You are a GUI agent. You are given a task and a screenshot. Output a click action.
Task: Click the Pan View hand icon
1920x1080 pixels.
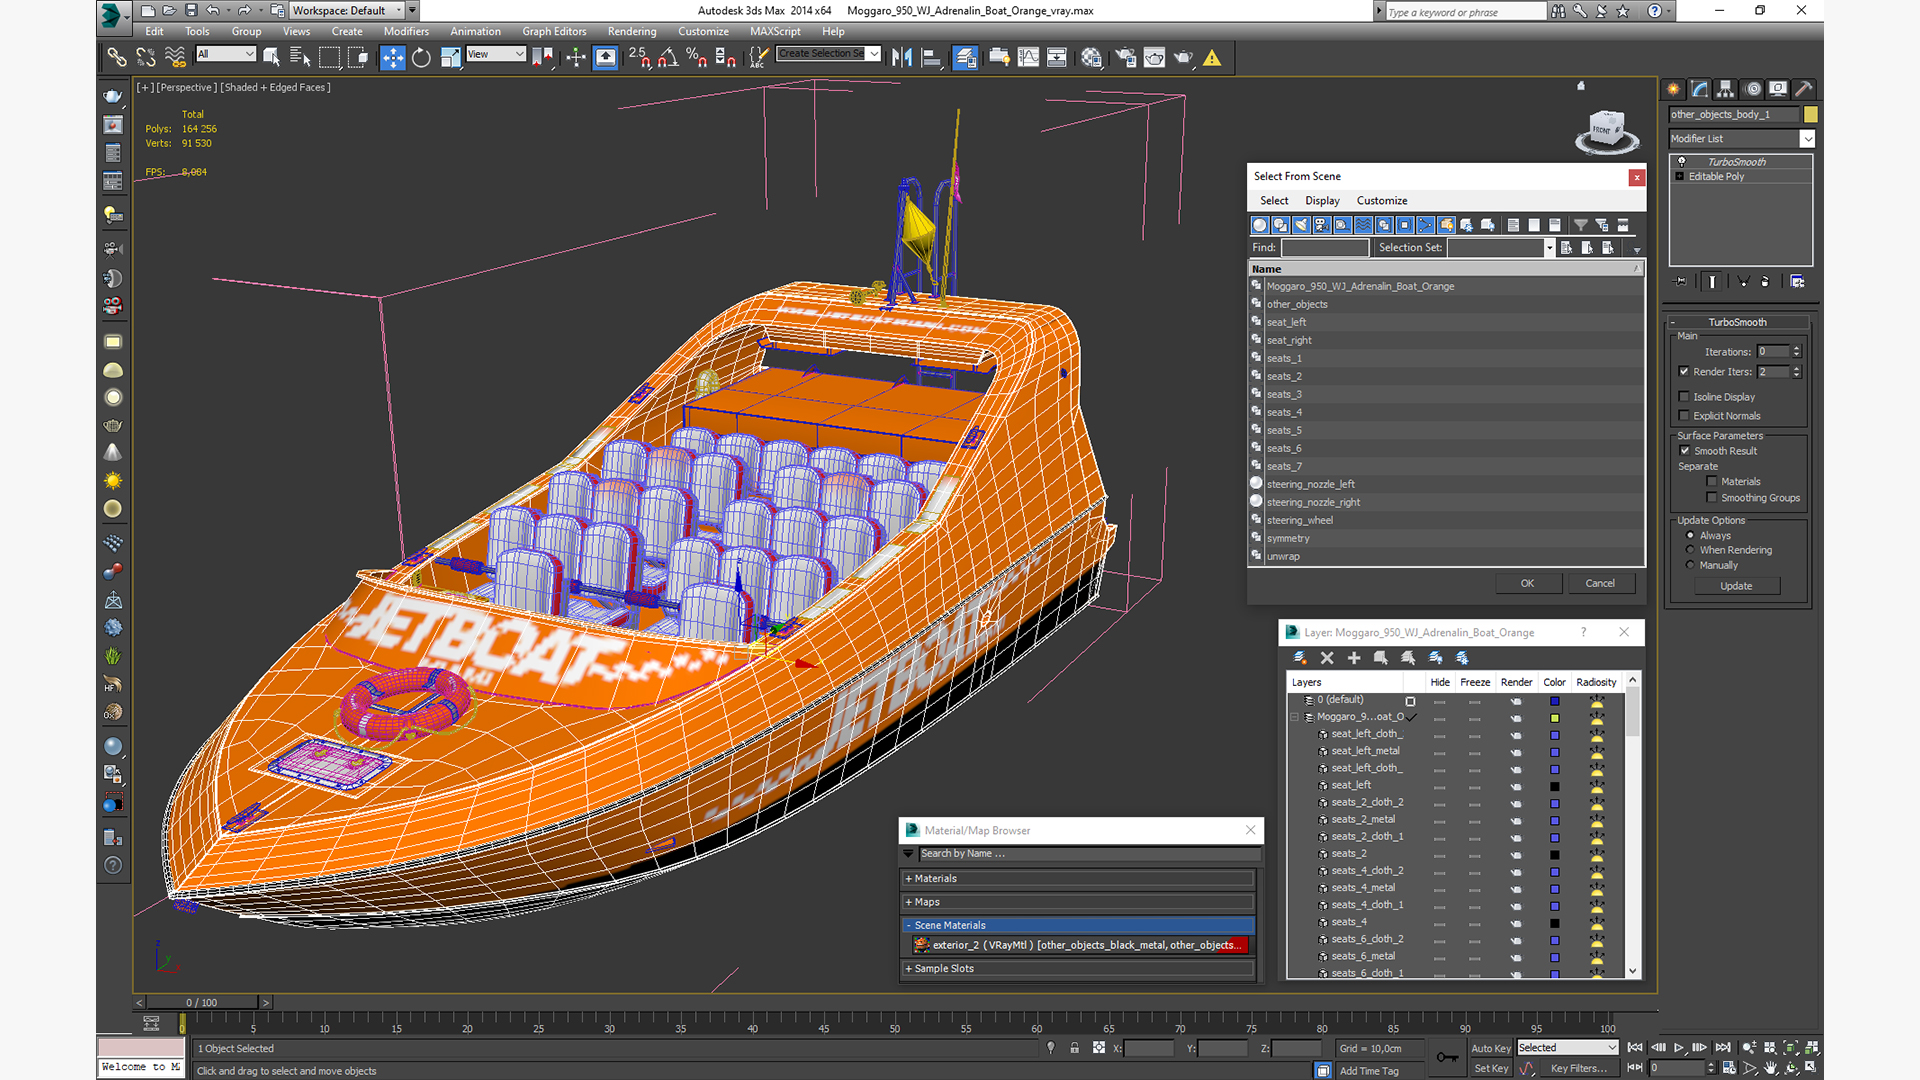coord(1771,1068)
